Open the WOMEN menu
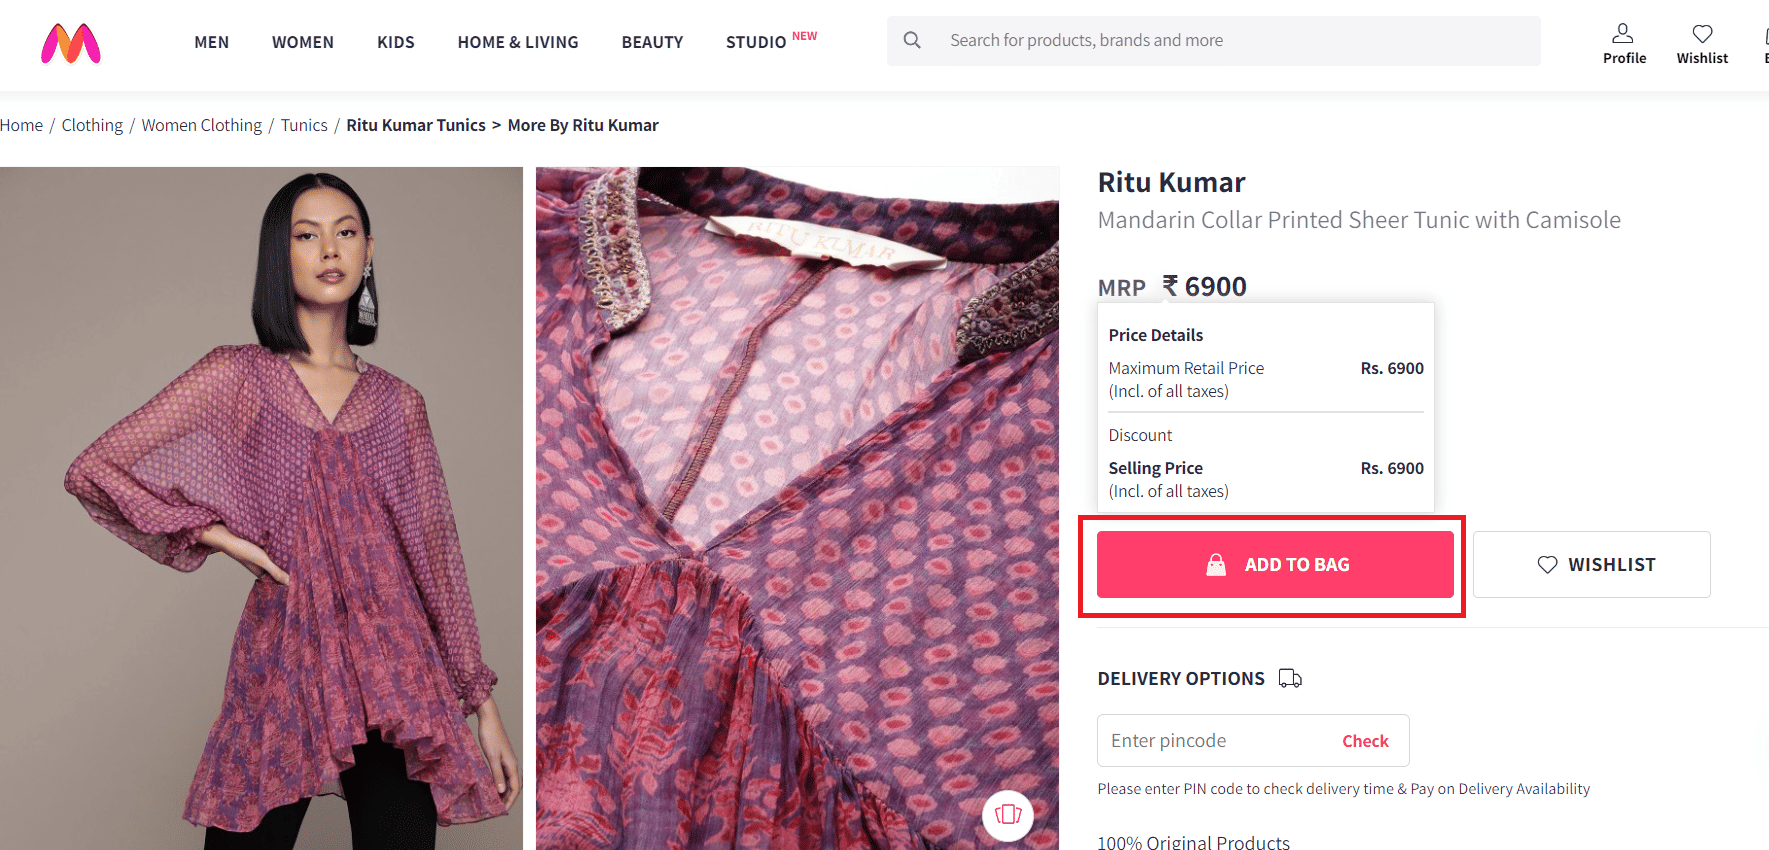Viewport: 1769px width, 850px height. 302,42
